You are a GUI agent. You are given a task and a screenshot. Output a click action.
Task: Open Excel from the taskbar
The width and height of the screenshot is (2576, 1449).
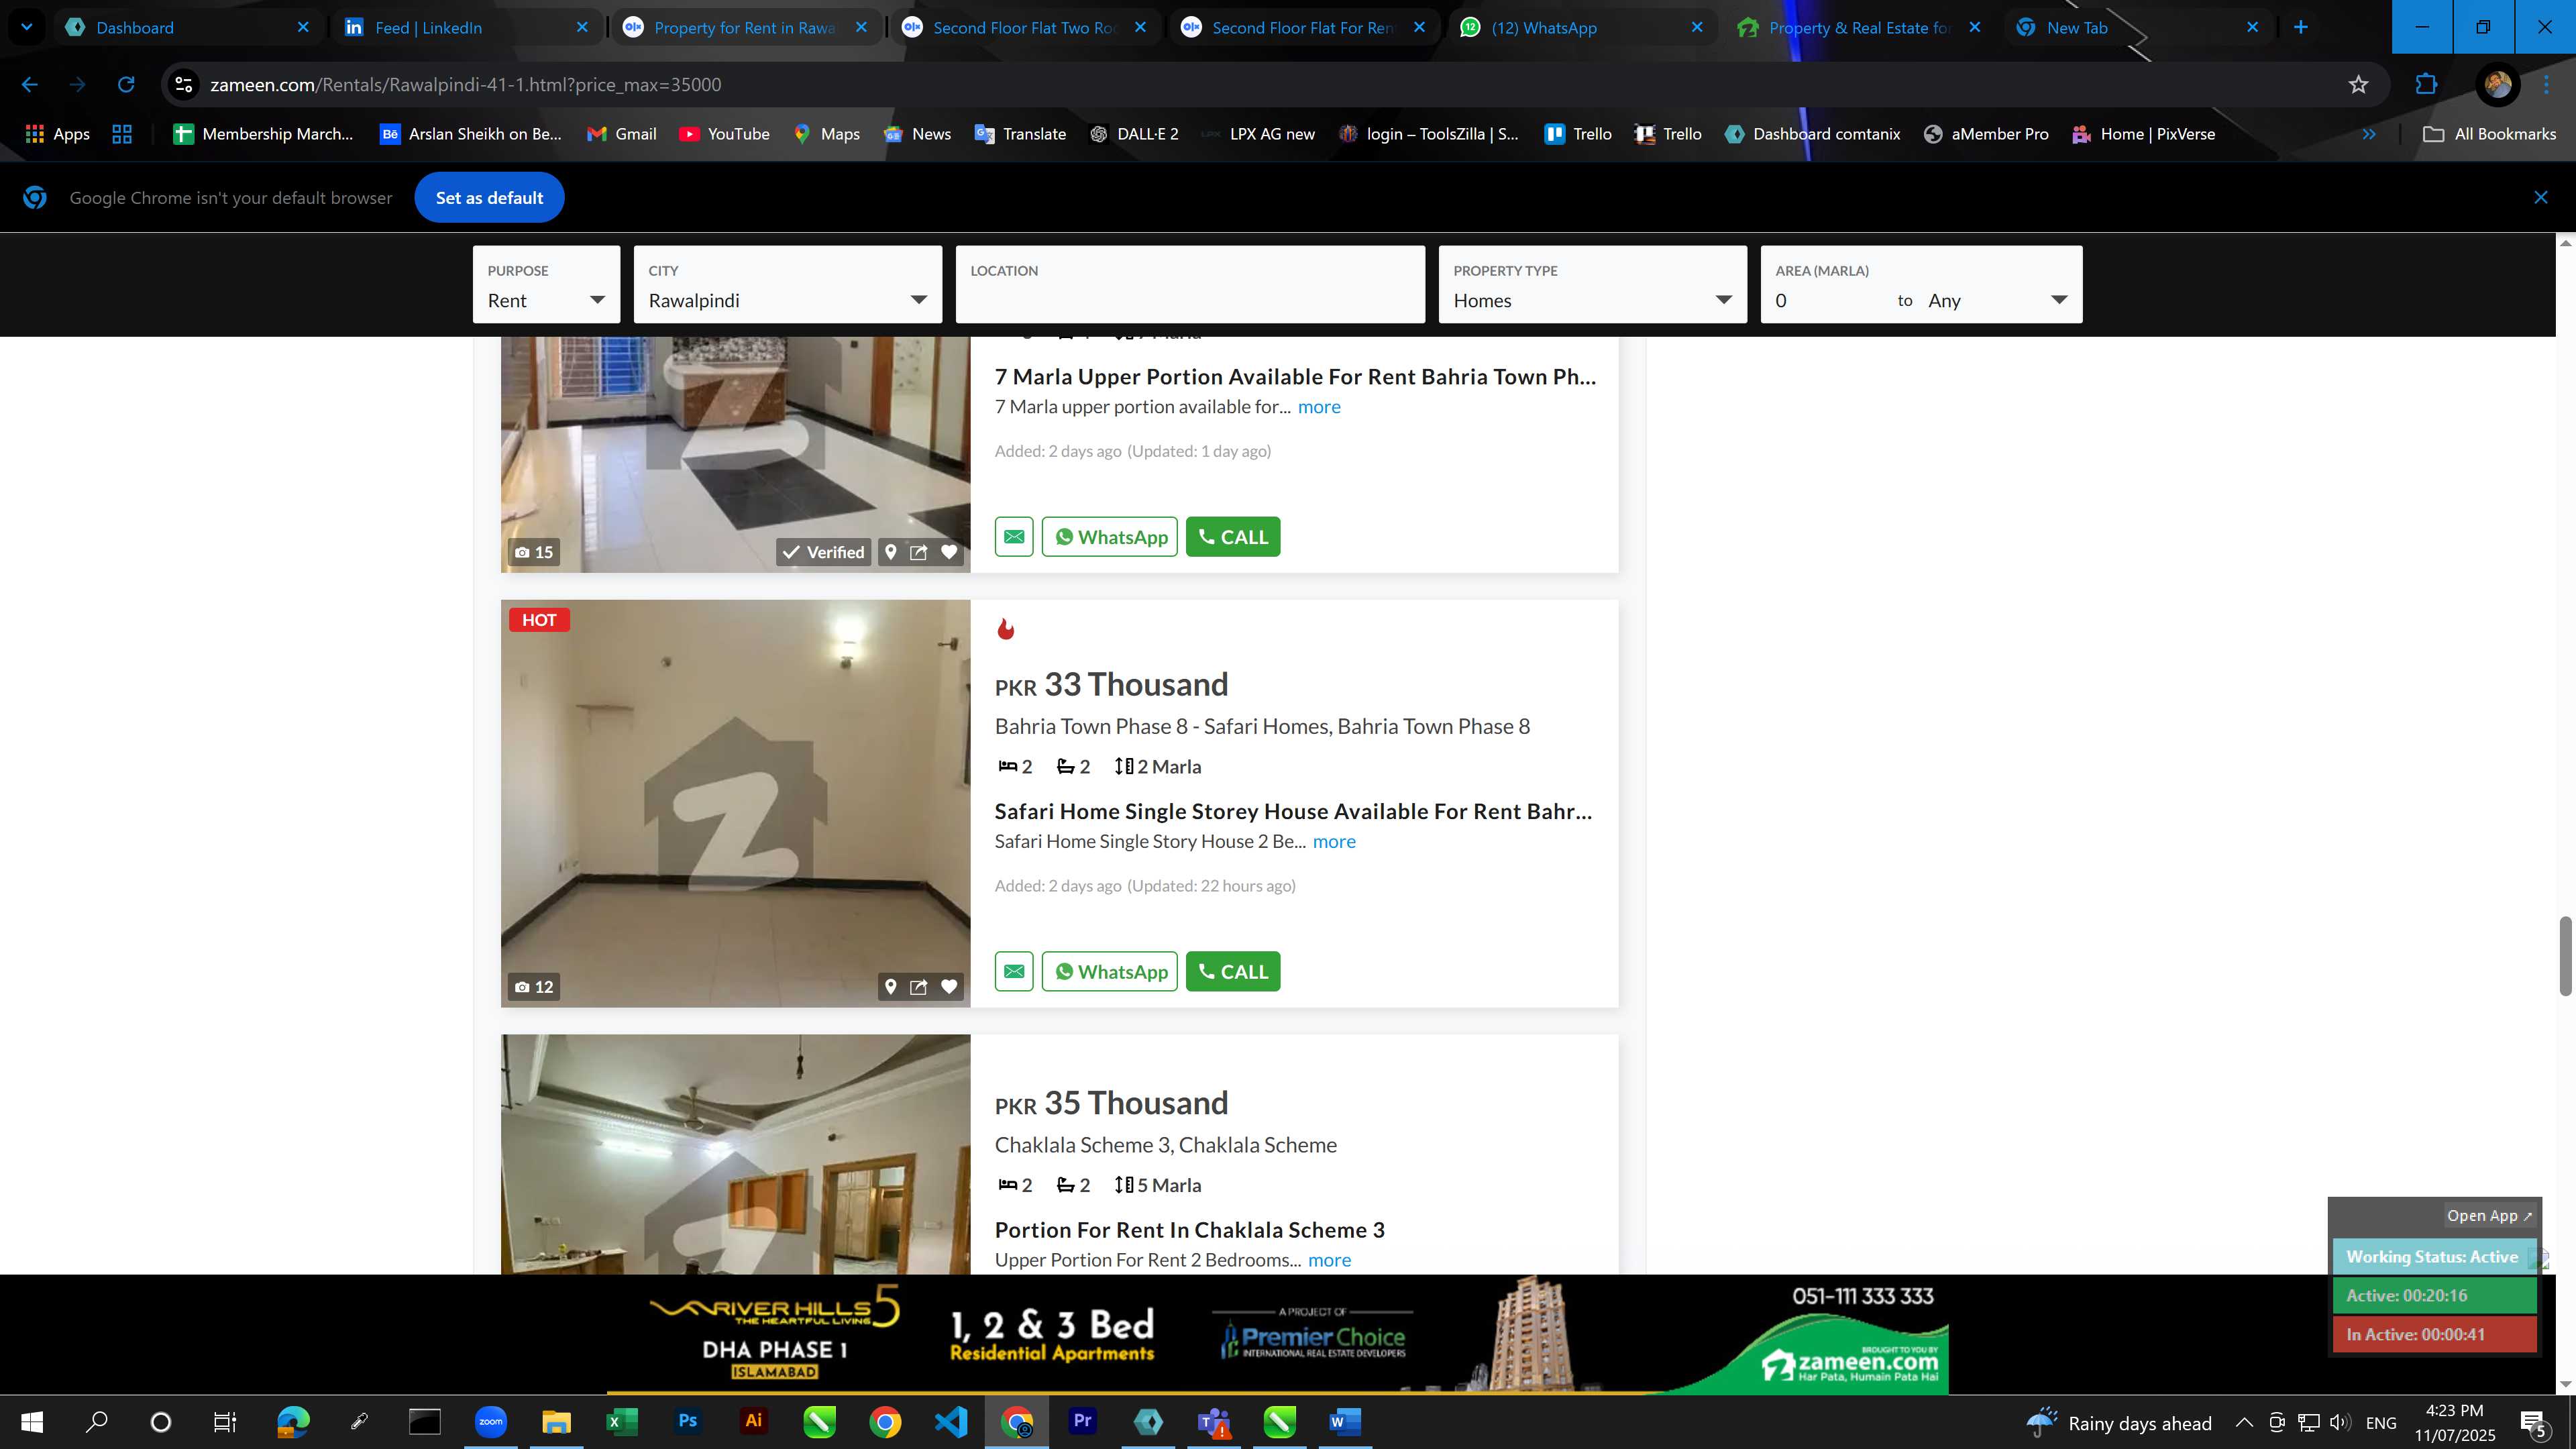coord(622,1422)
